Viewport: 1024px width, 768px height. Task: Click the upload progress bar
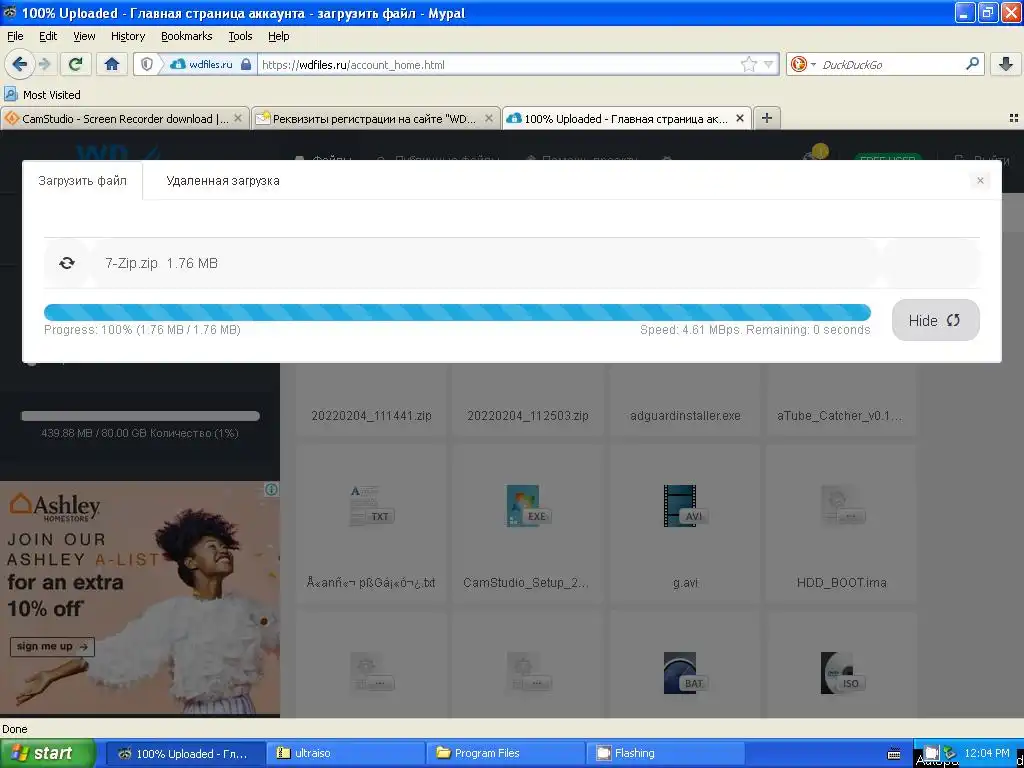click(x=457, y=312)
